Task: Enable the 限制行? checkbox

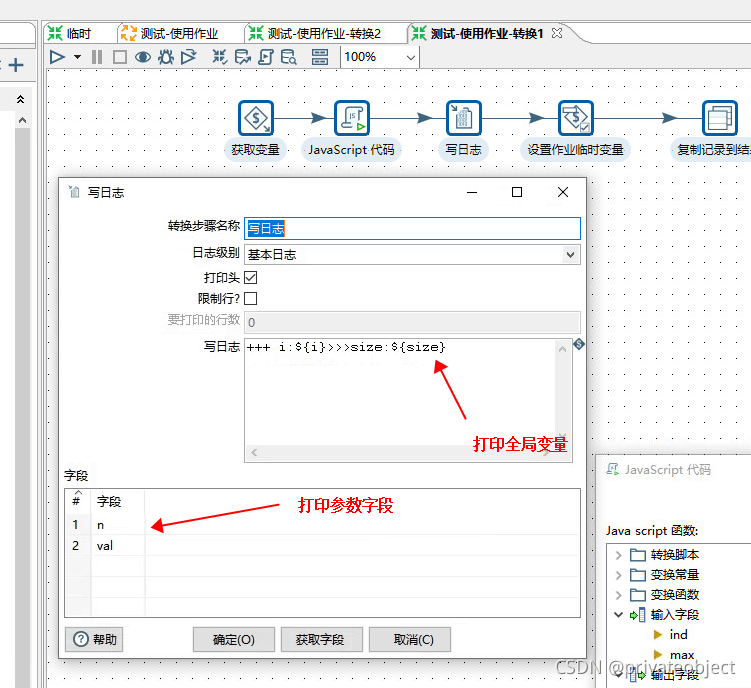Action: (x=250, y=298)
